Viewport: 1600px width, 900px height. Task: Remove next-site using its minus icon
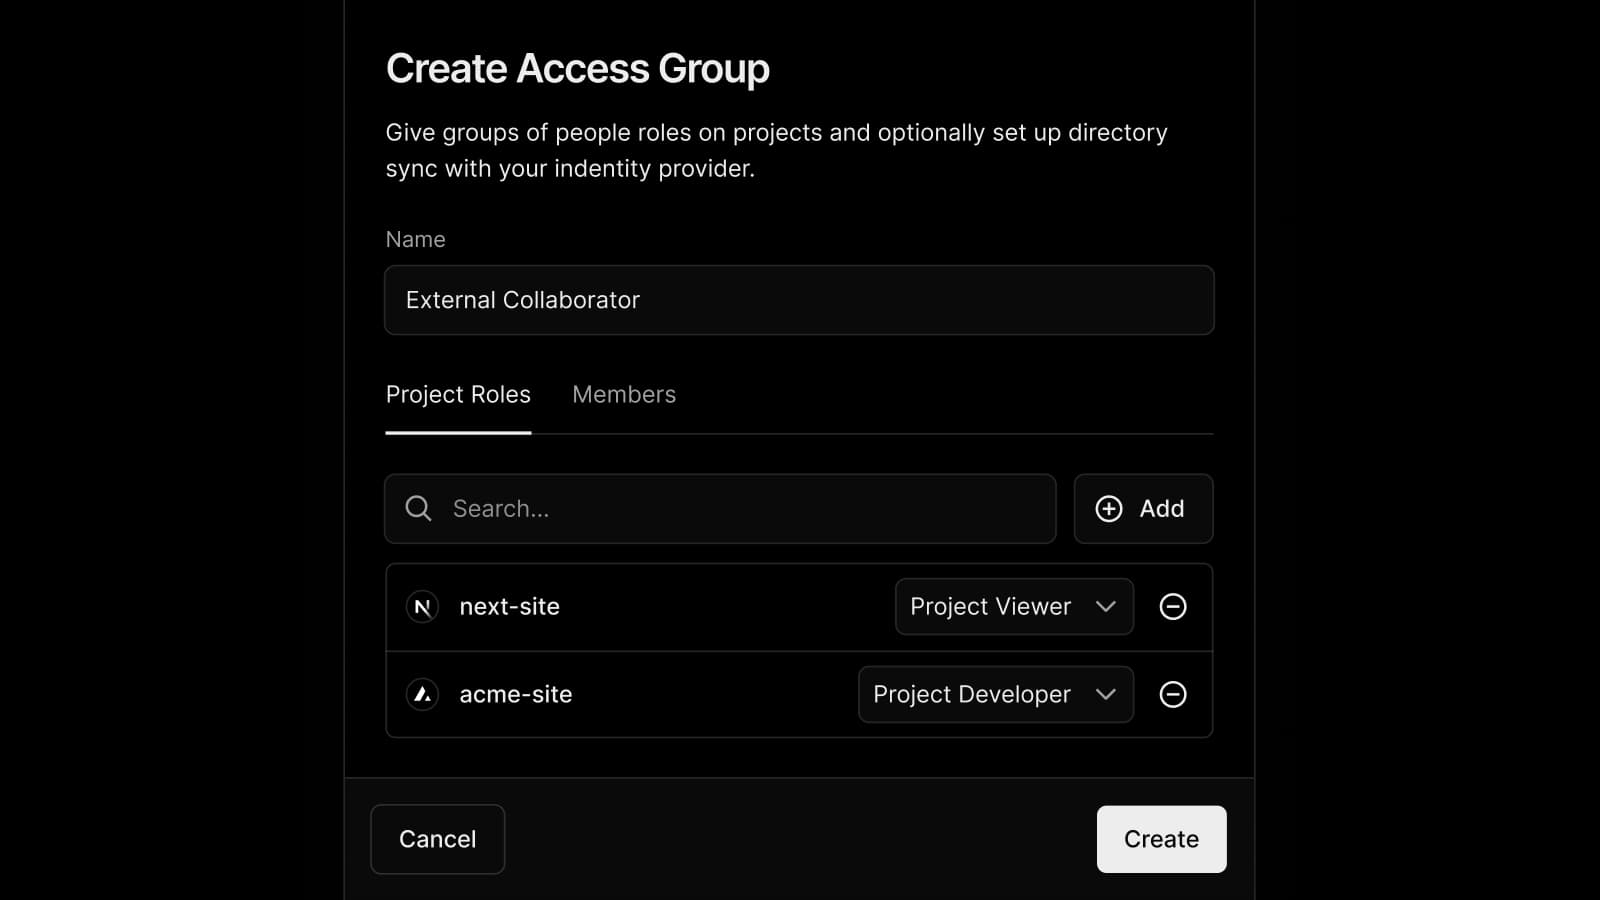tap(1172, 607)
